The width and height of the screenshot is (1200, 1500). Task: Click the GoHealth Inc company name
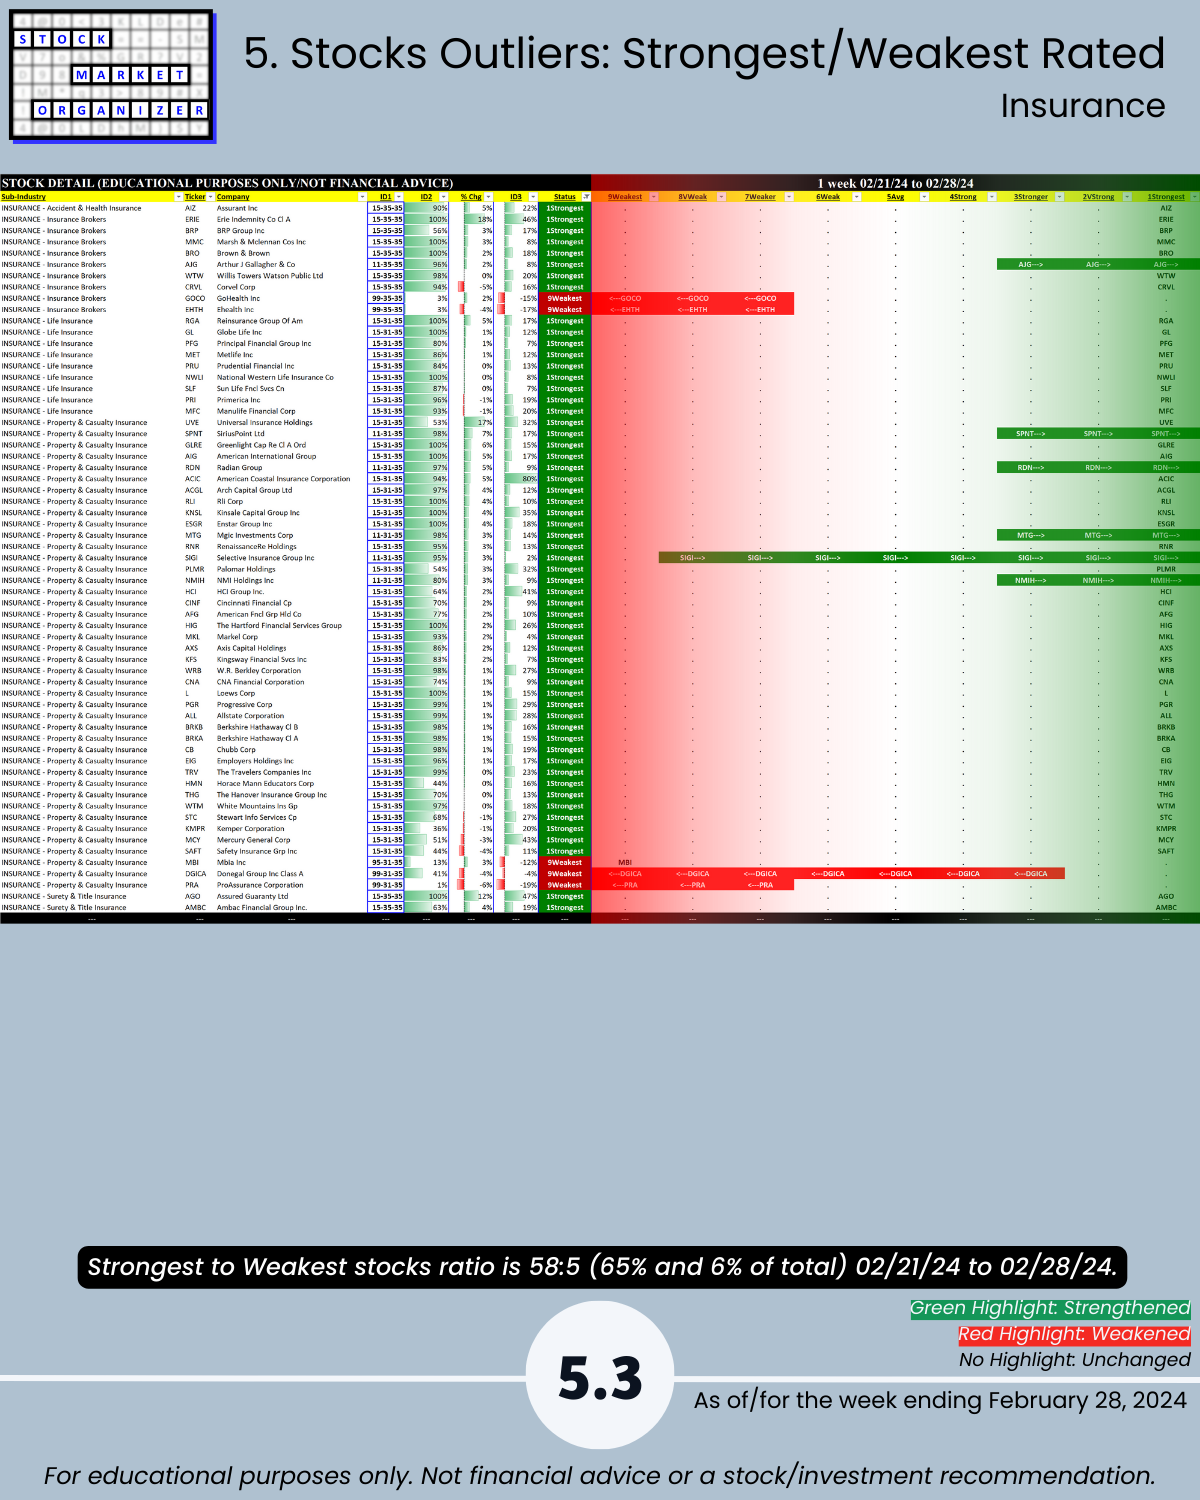coord(238,298)
